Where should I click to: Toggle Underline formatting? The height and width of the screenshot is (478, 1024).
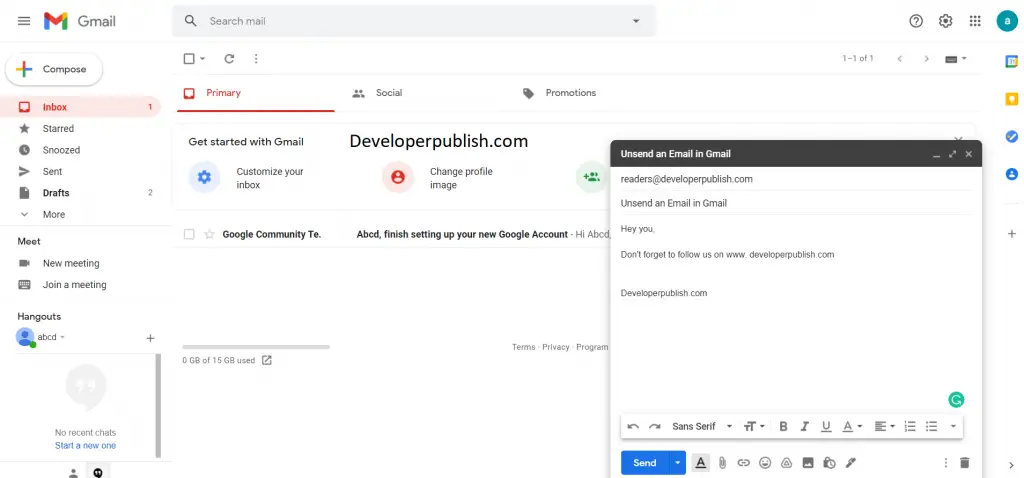[826, 426]
